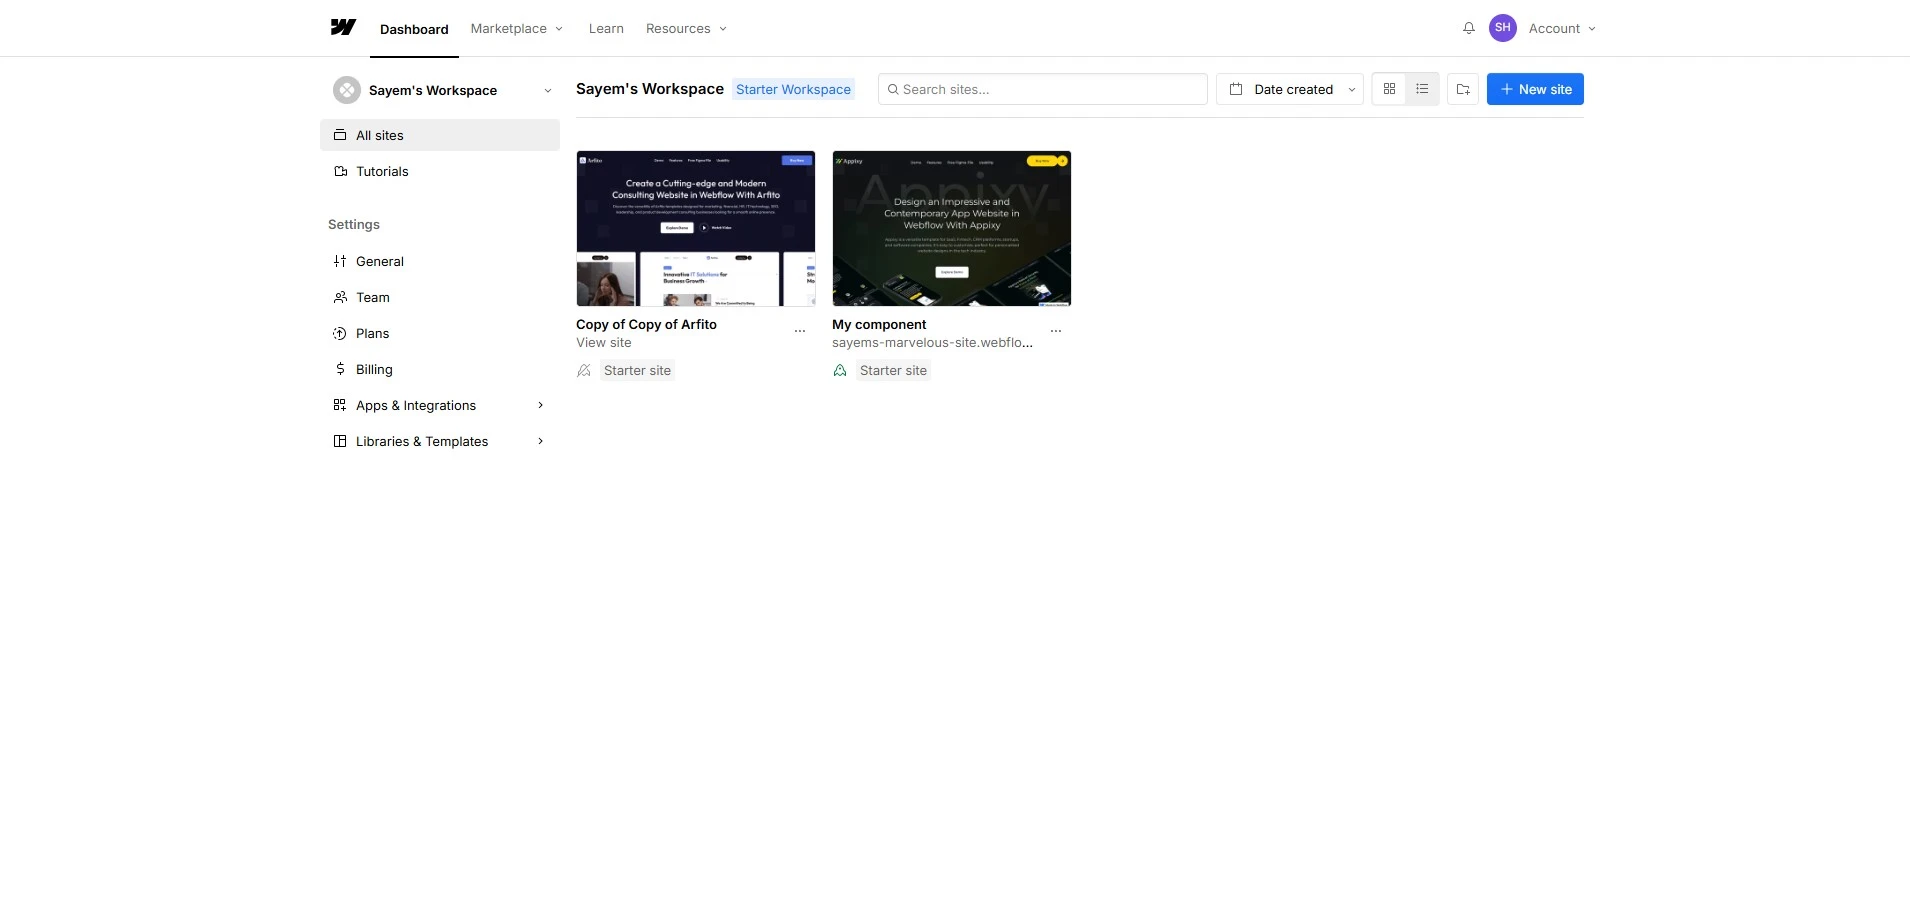Click Starter site tag under Arfito
1910x911 pixels.
pyautogui.click(x=637, y=371)
